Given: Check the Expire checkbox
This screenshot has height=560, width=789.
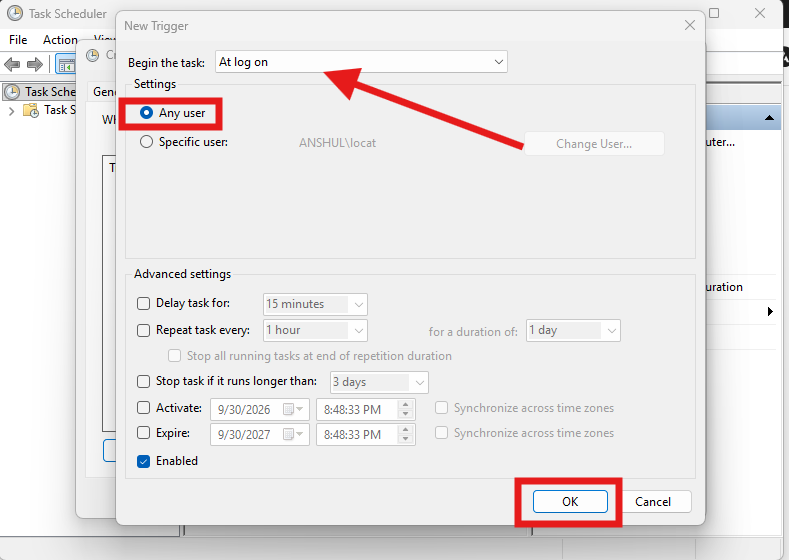Looking at the screenshot, I should (x=143, y=433).
